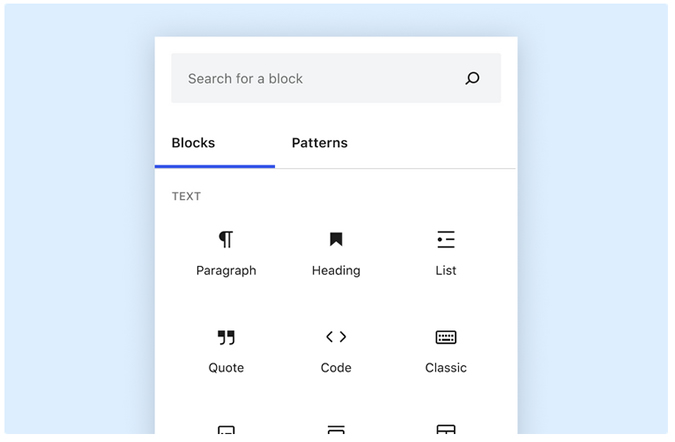Click the TEXT category heading
Image resolution: width=675 pixels, height=442 pixels.
(x=186, y=196)
